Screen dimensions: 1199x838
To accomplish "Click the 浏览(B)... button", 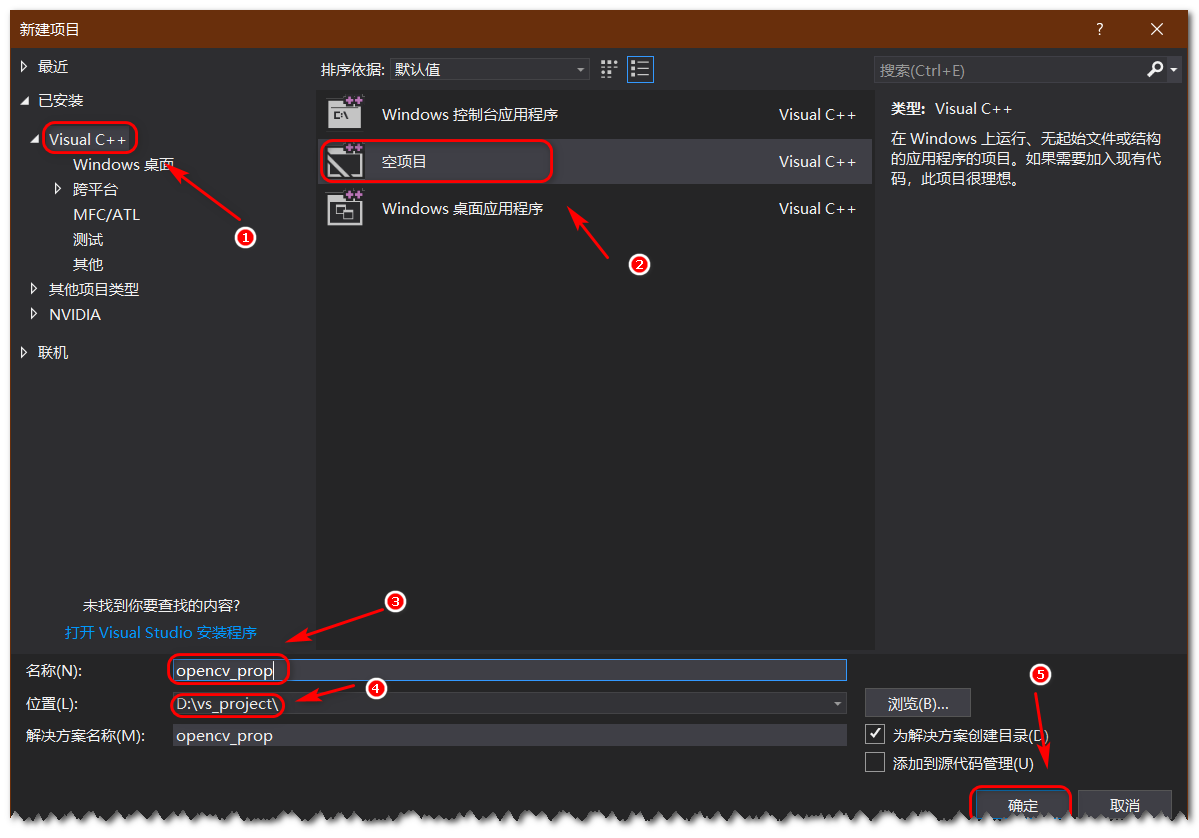I will click(x=918, y=703).
